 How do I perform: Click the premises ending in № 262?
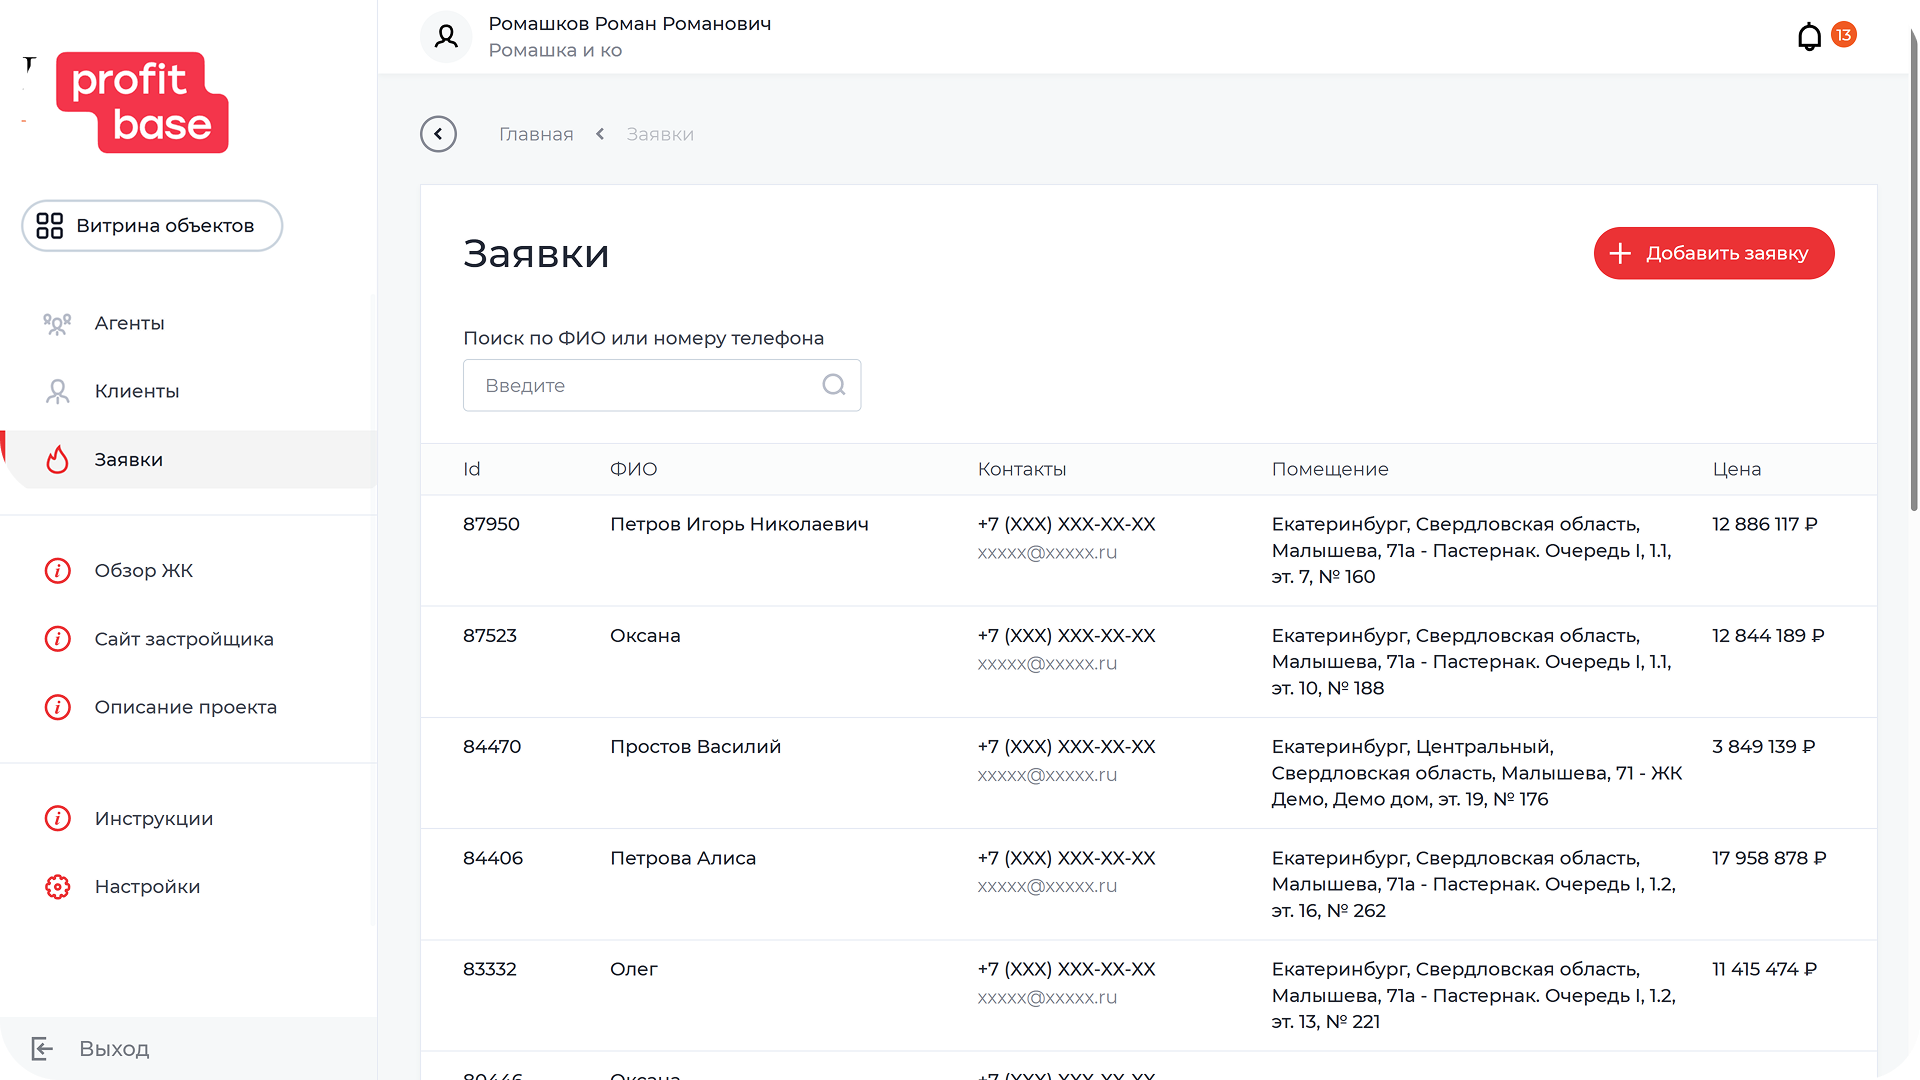click(1473, 884)
